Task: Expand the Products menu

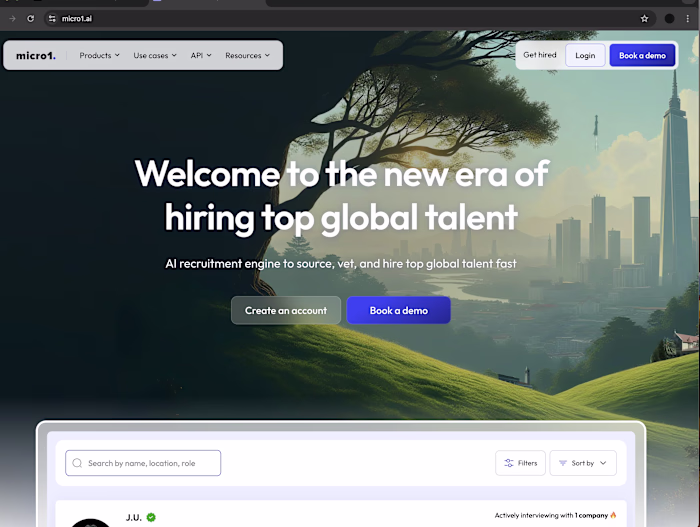Action: [99, 55]
